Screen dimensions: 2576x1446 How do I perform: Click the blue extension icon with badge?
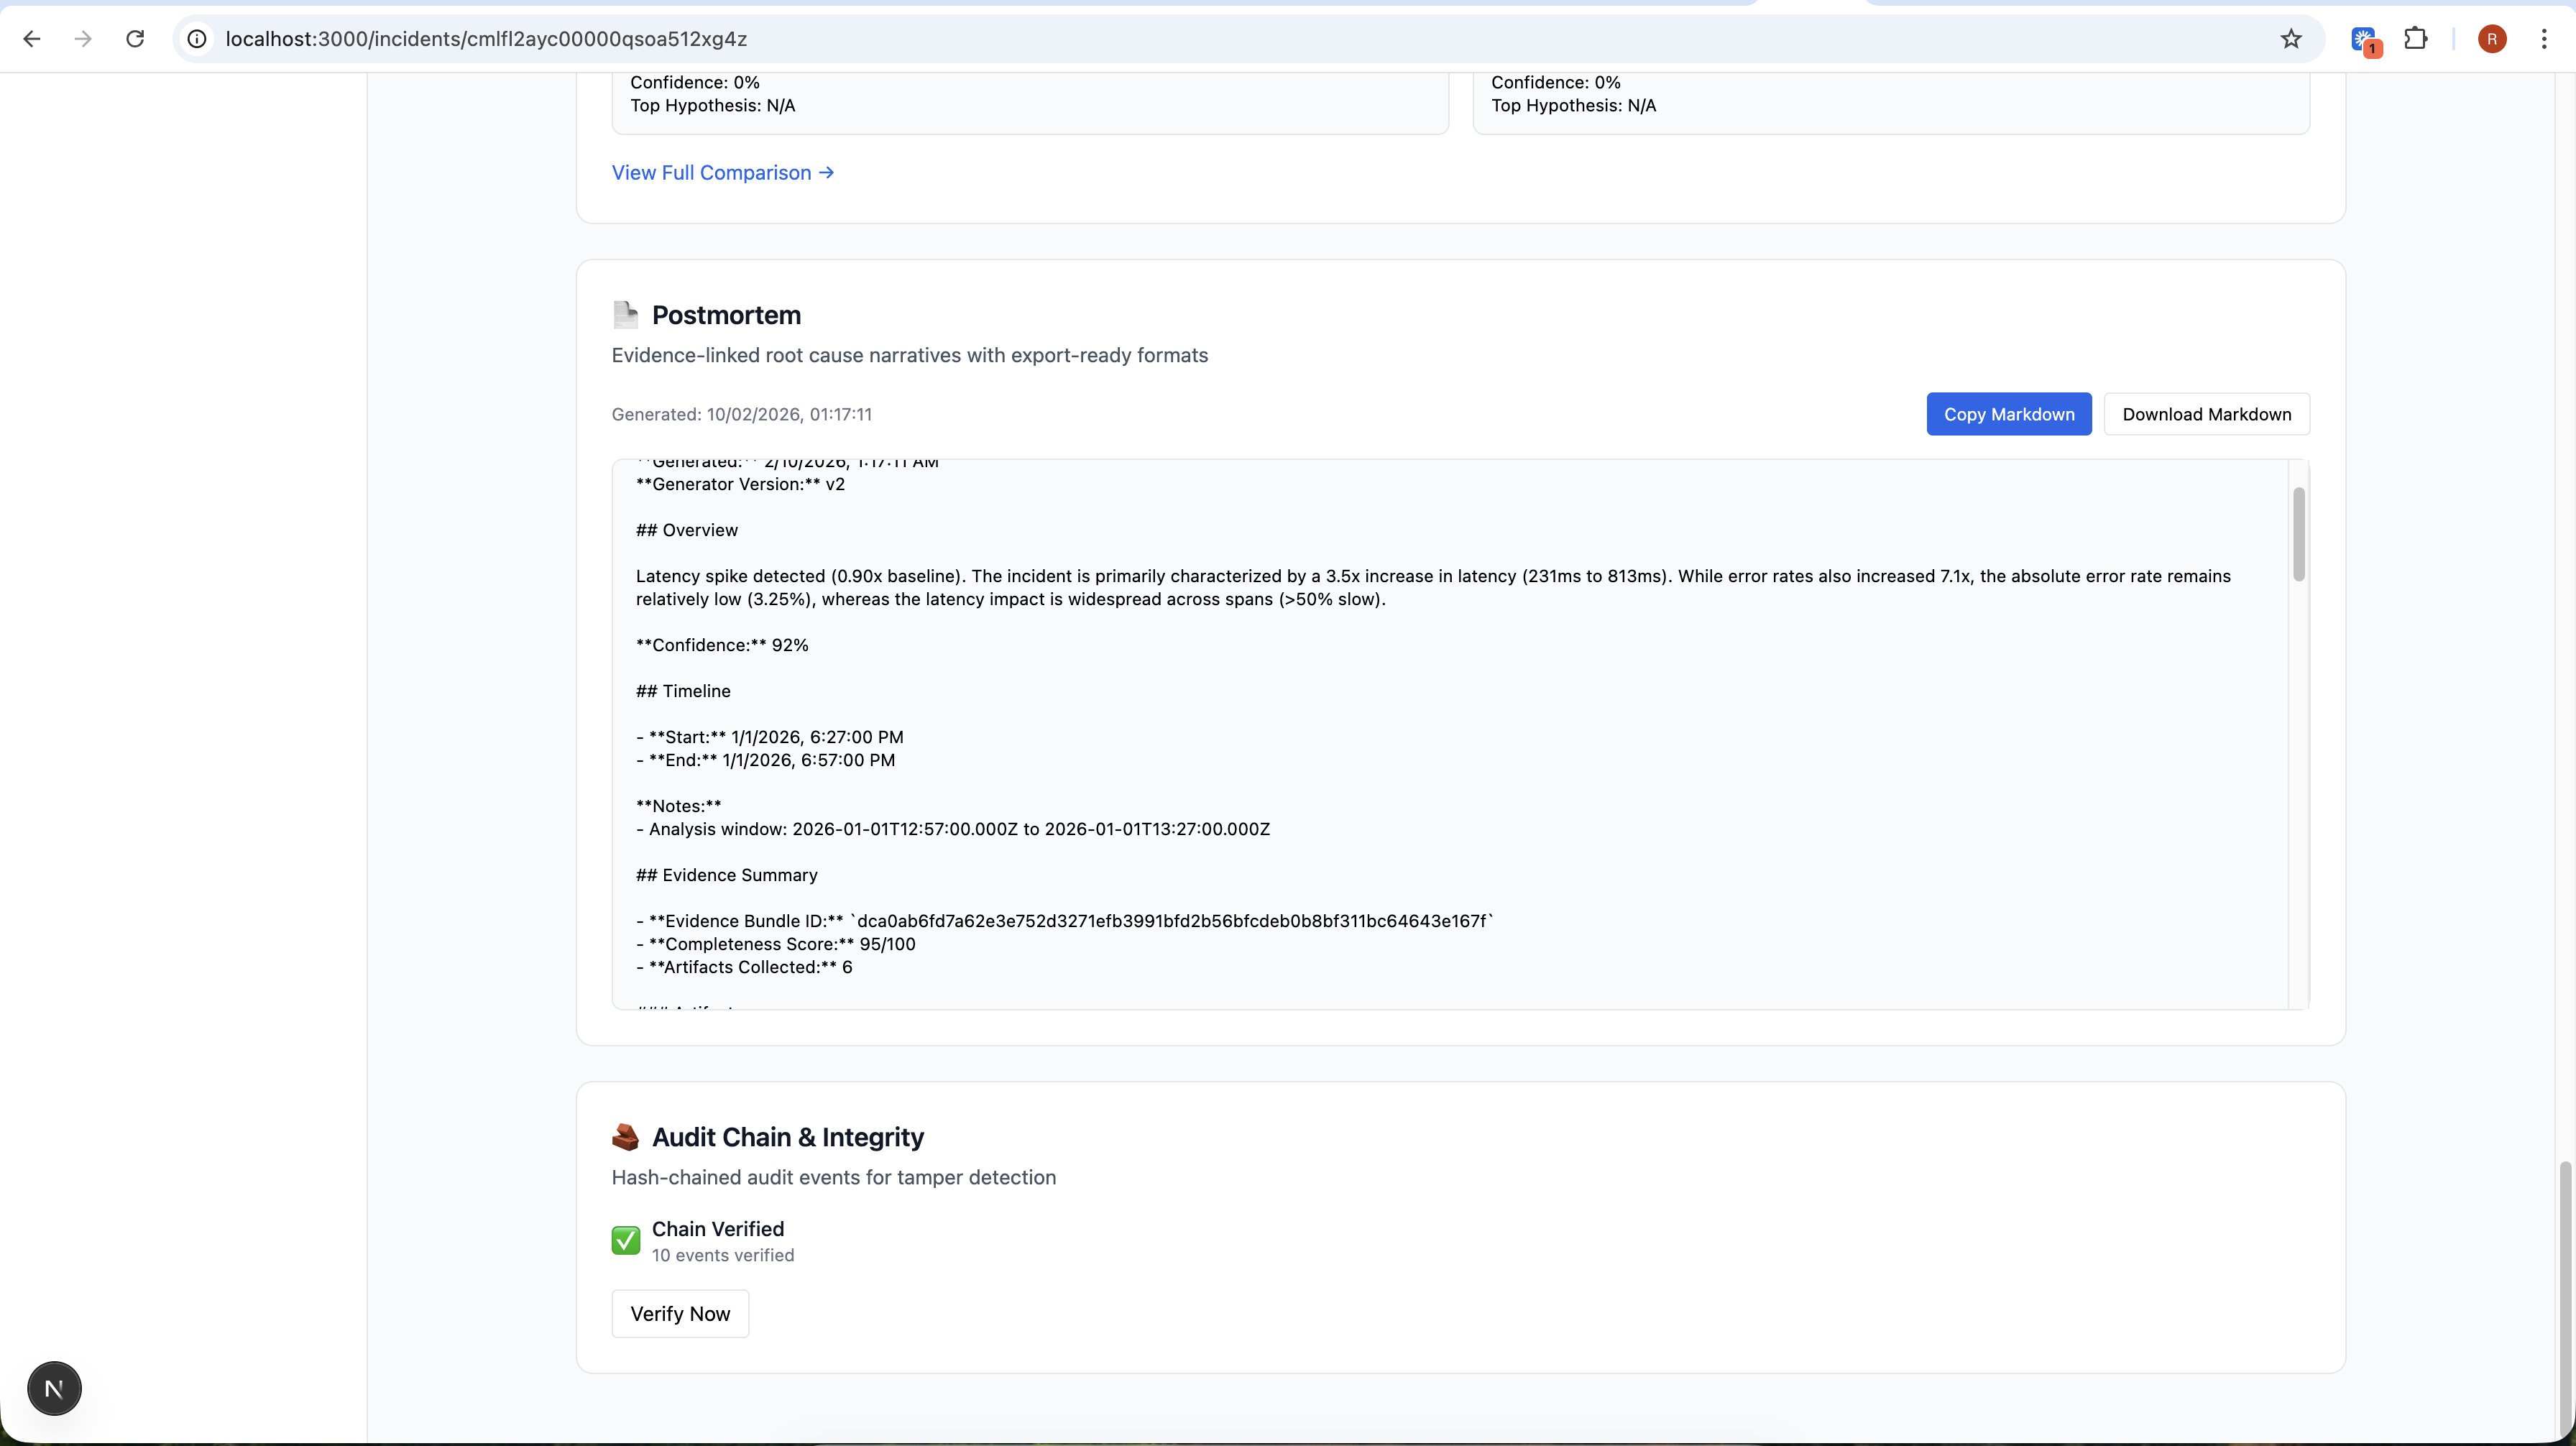(x=2364, y=40)
